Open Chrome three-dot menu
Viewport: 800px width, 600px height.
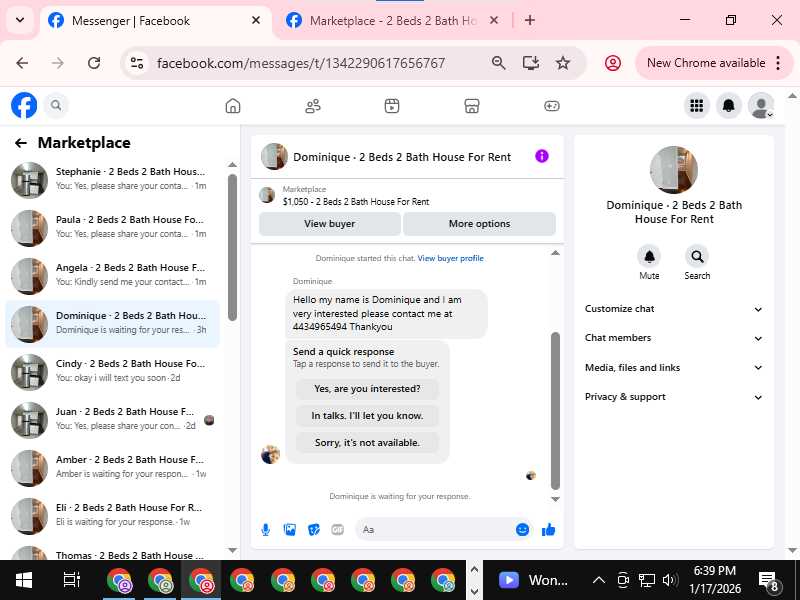(x=778, y=63)
